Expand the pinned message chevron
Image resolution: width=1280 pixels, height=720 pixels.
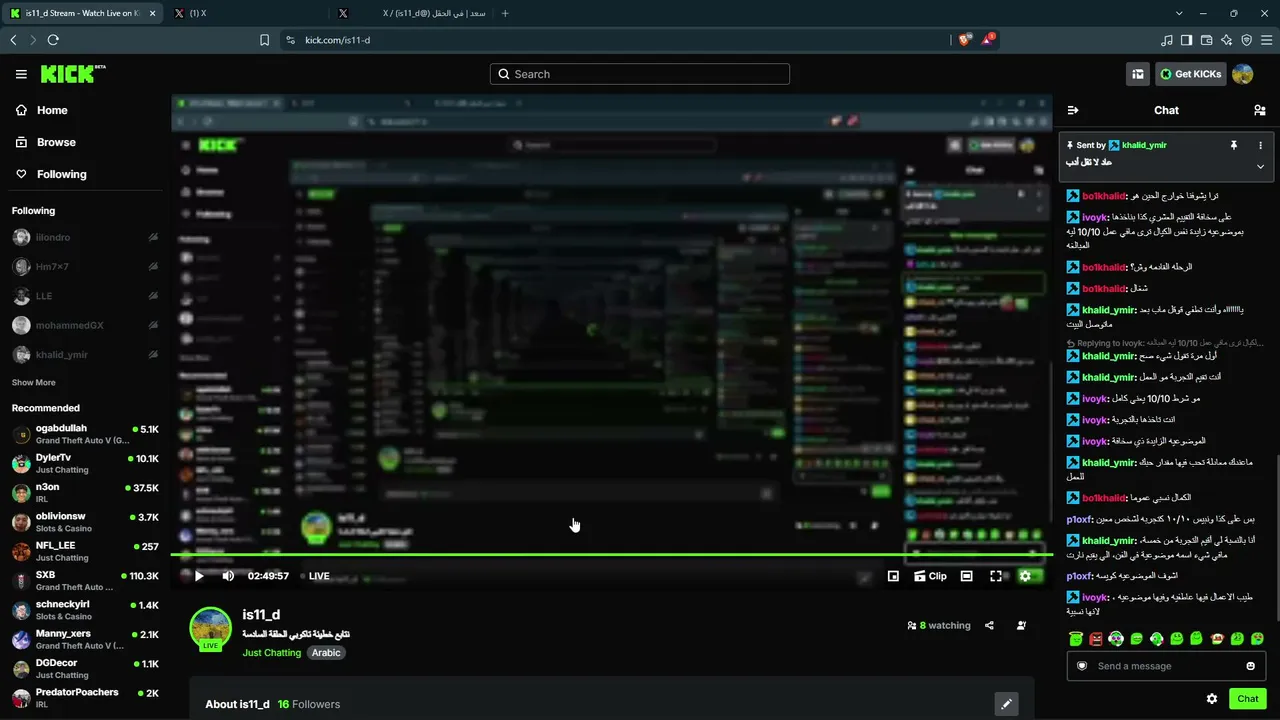pos(1260,166)
